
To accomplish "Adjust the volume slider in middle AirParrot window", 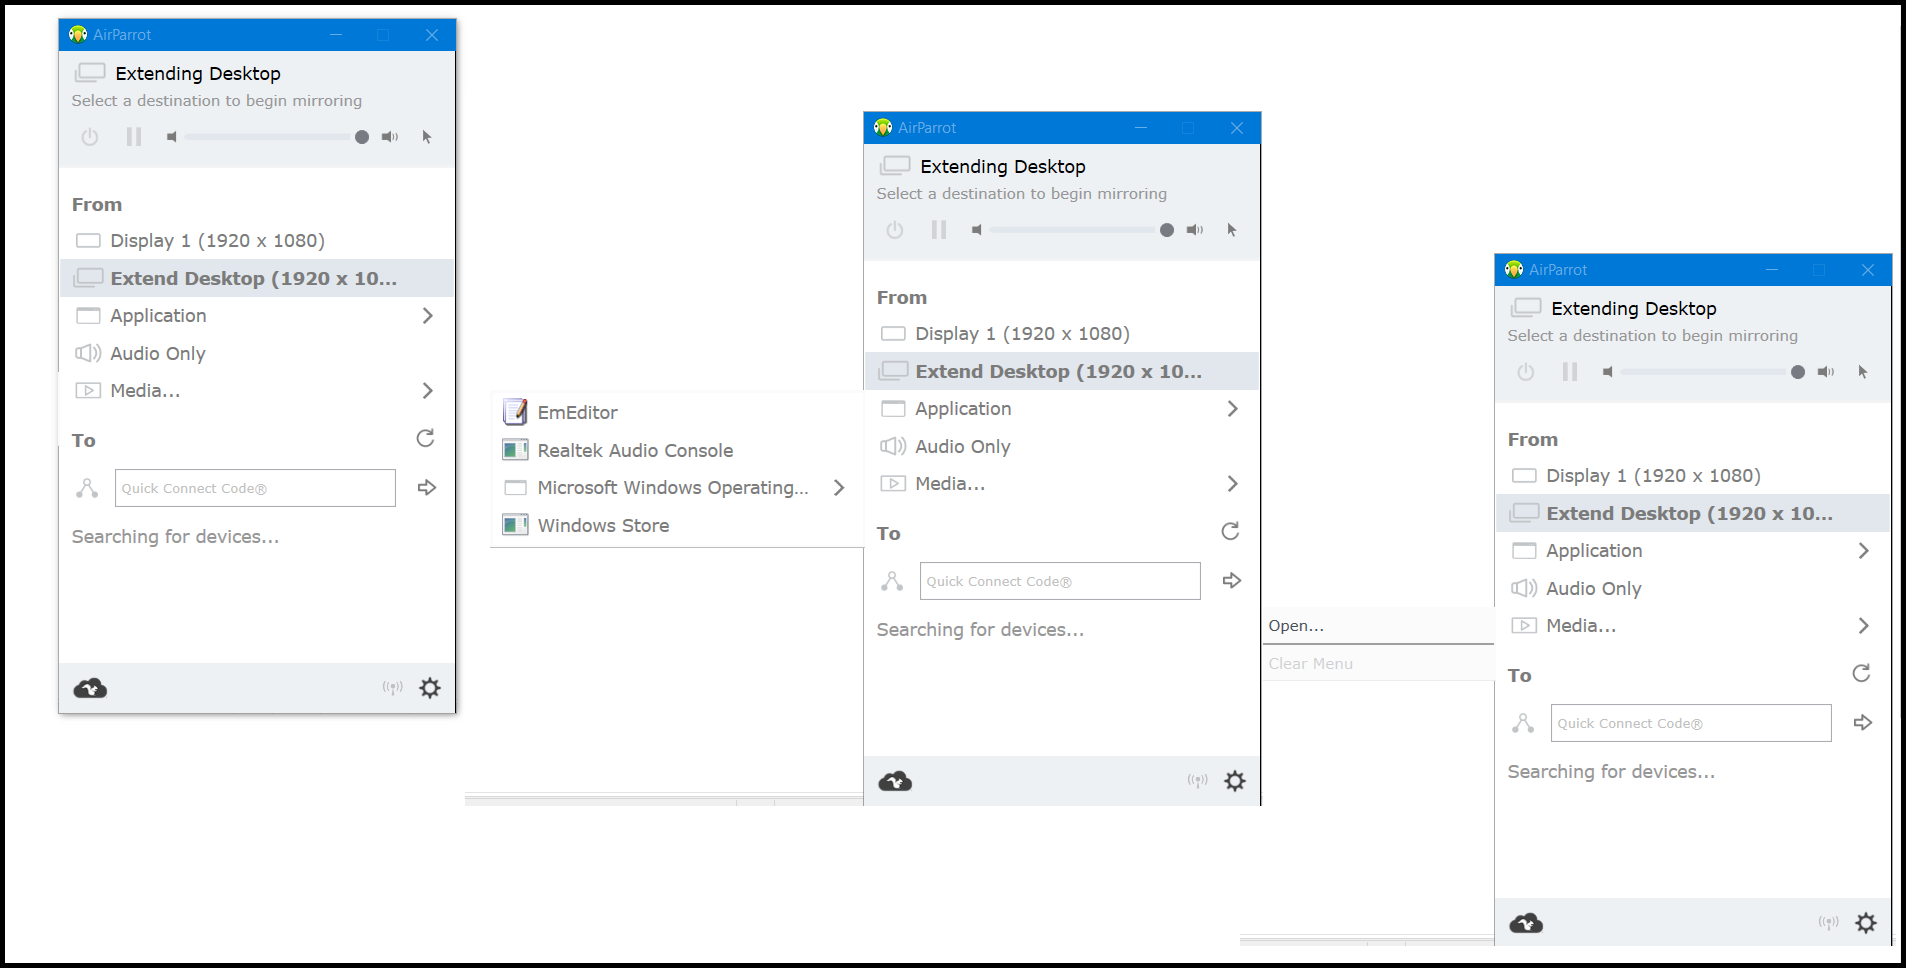I will 1081,230.
